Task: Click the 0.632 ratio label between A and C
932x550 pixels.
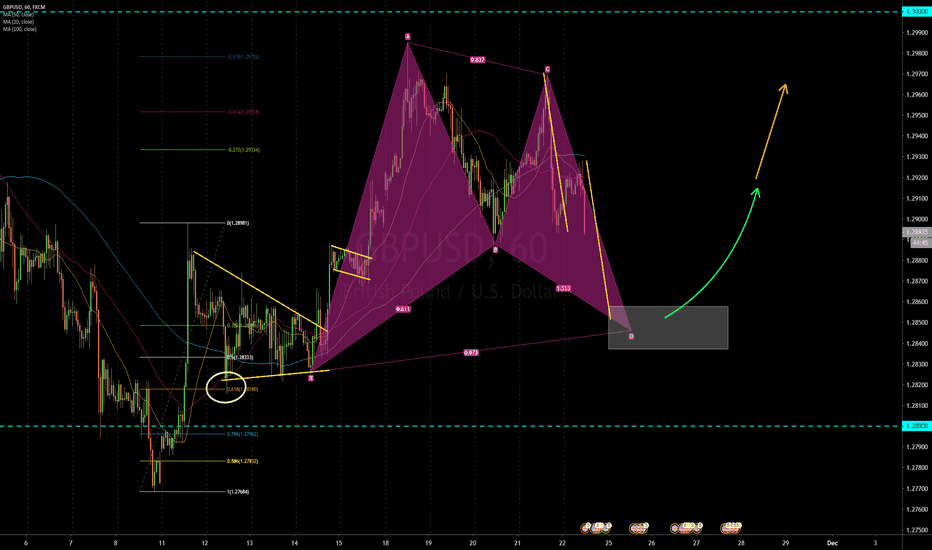Action: tap(477, 60)
